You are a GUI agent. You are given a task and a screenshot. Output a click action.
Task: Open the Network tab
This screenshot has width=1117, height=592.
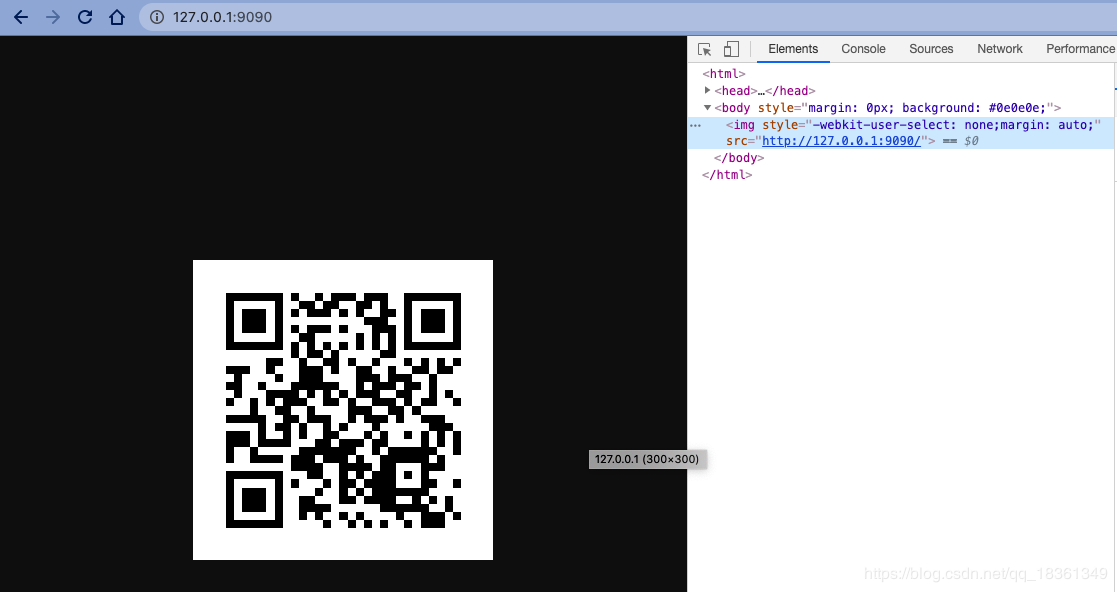click(x=999, y=49)
